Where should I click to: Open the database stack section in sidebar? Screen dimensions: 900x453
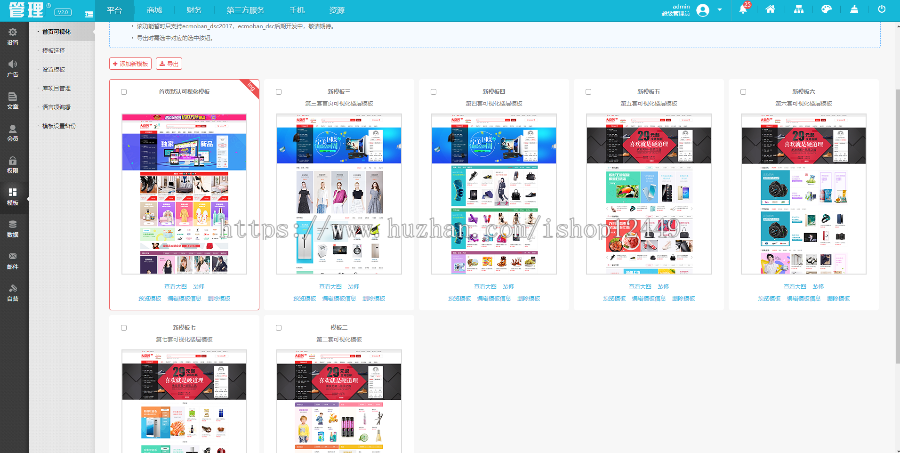[13, 229]
